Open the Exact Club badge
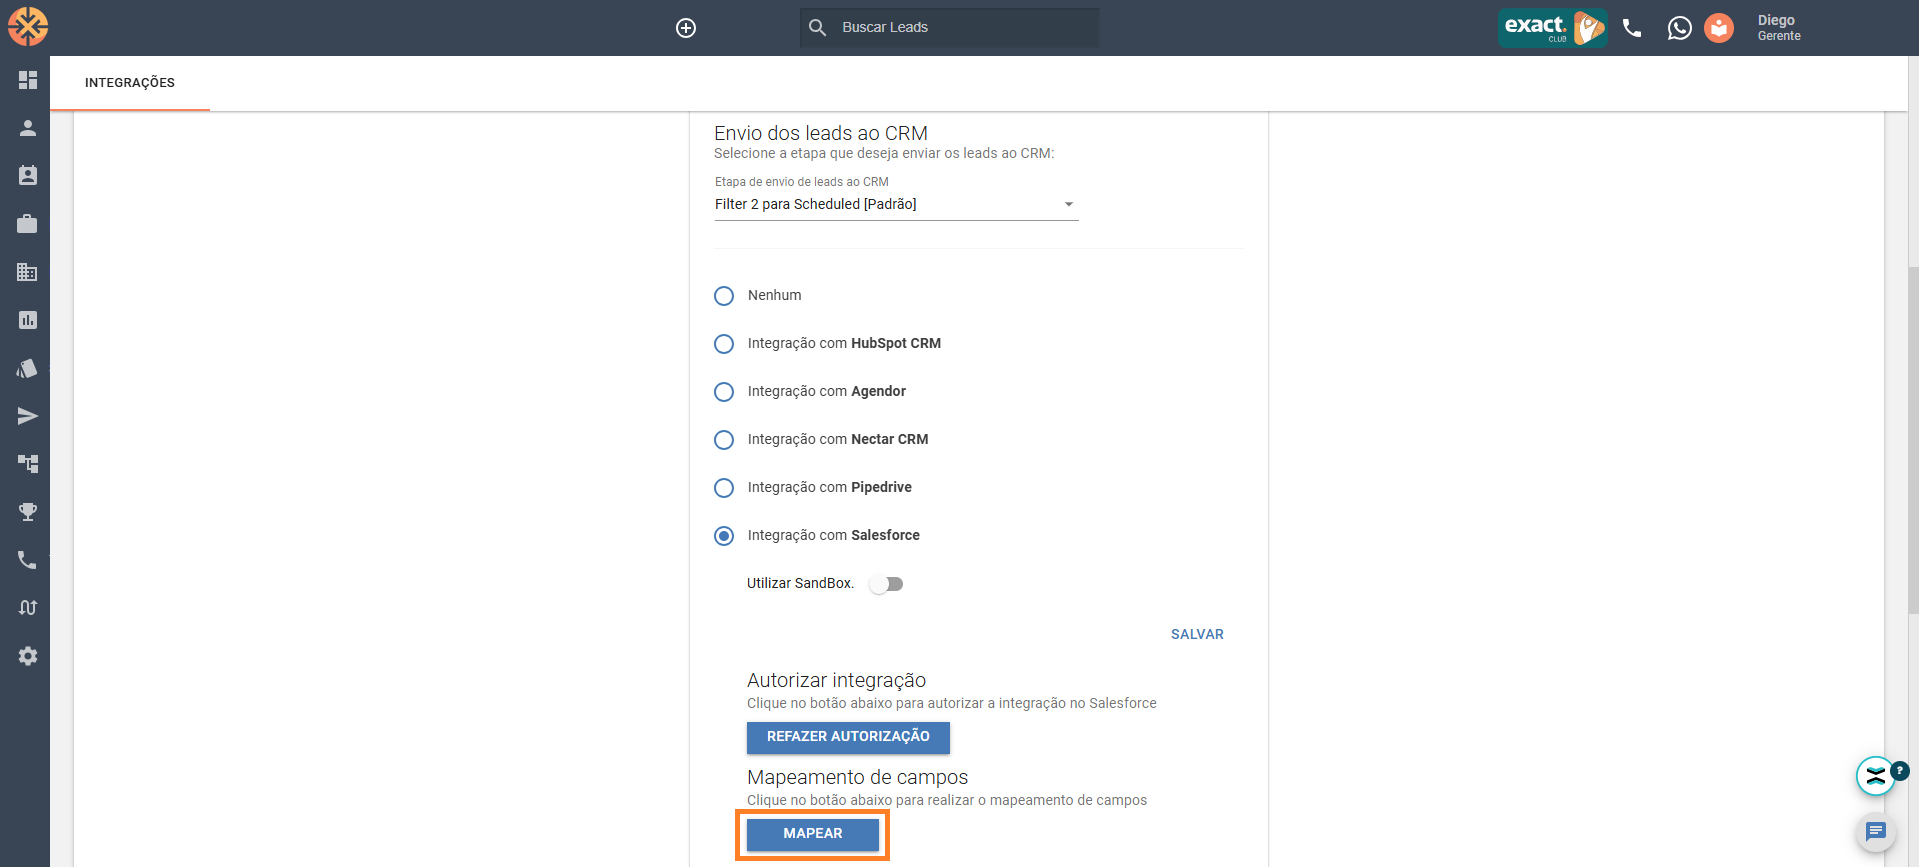1919x867 pixels. pos(1552,28)
